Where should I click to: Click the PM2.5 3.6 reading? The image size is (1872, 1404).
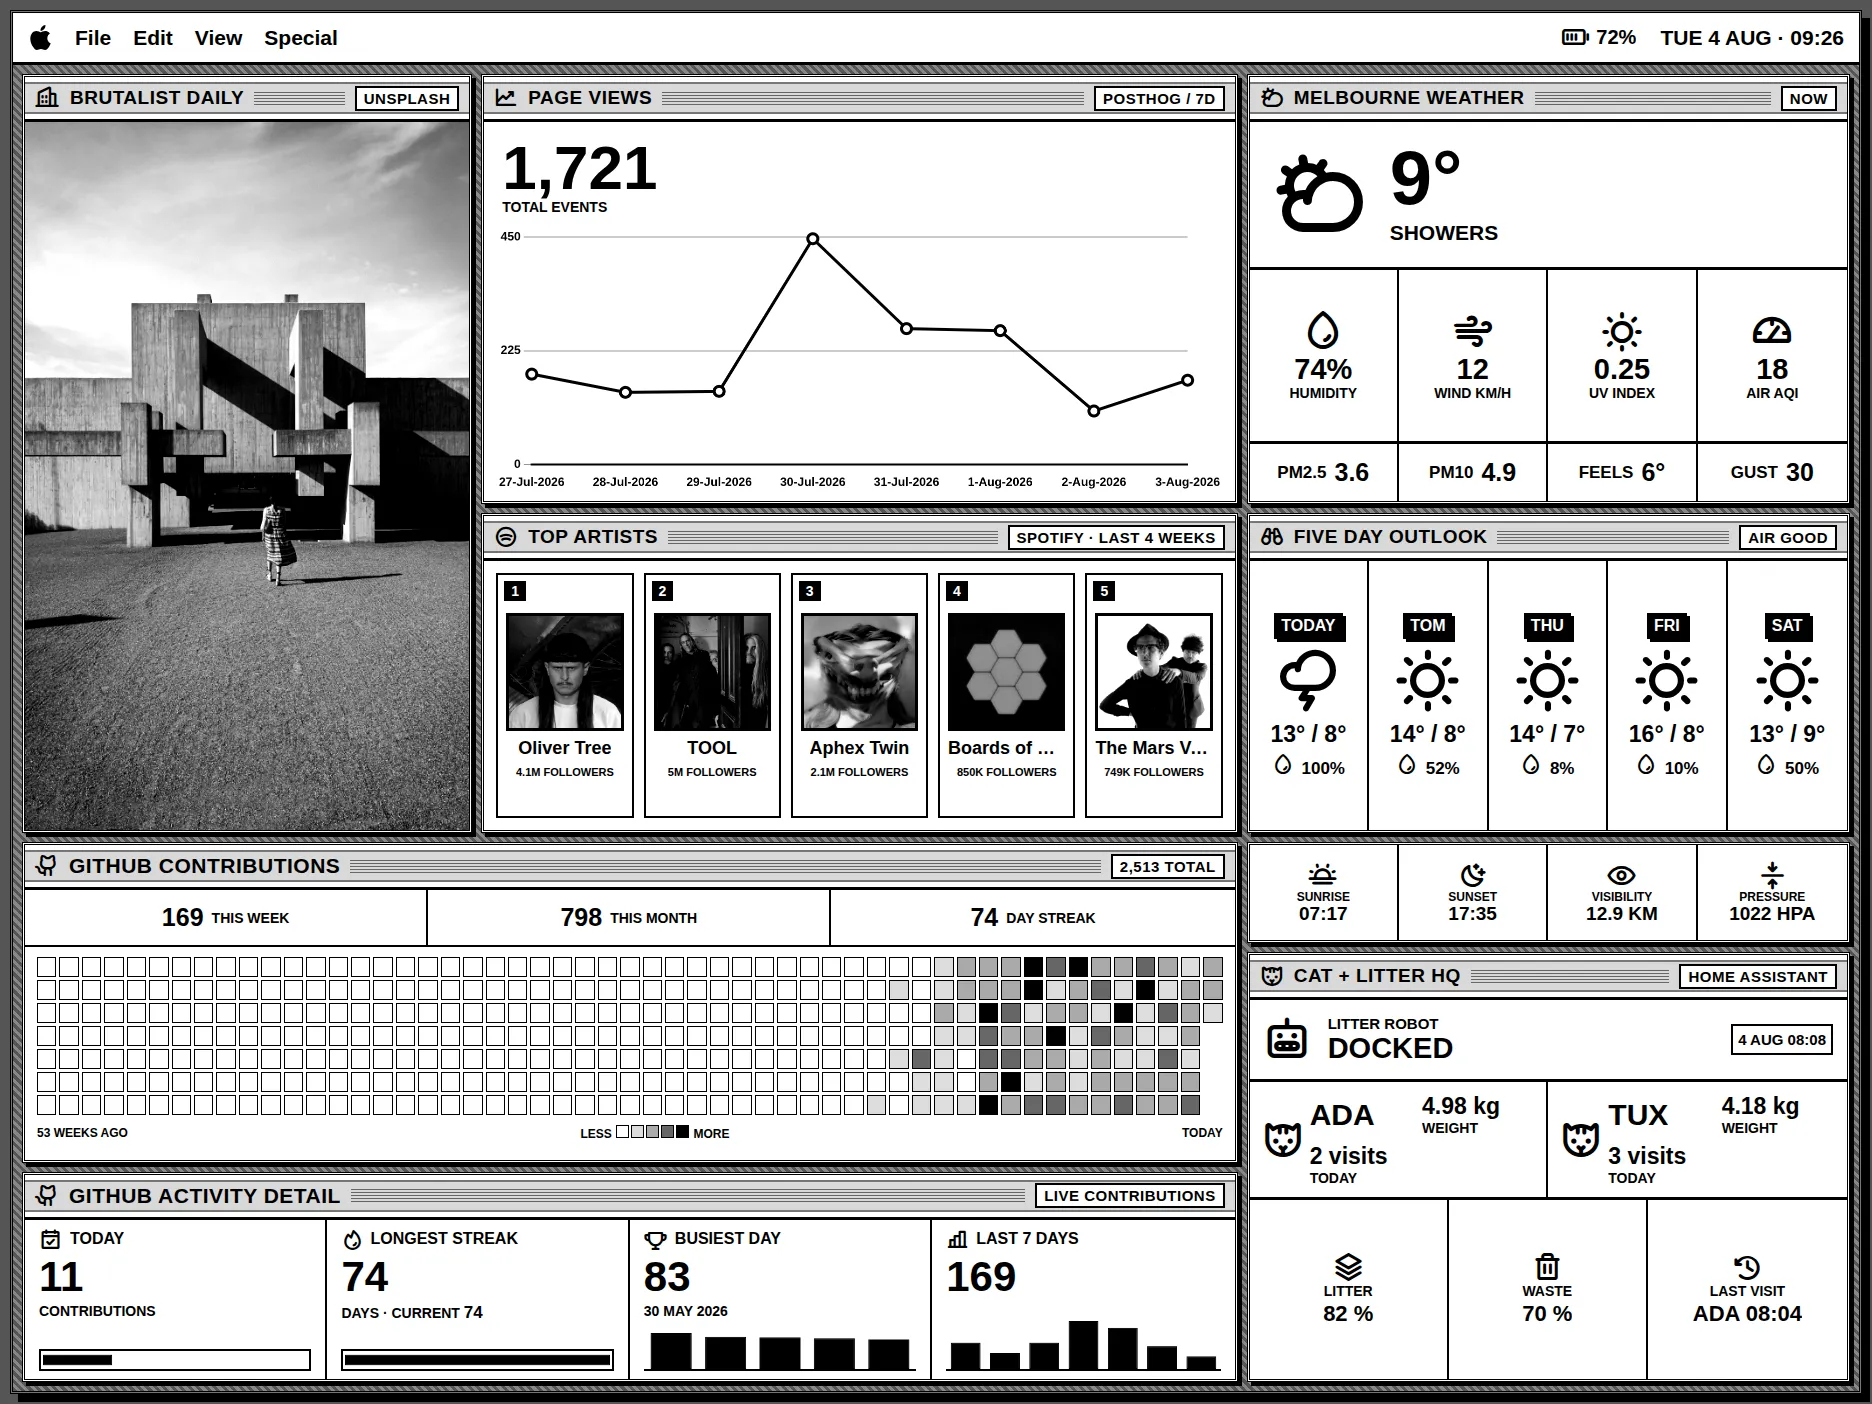tap(1323, 472)
